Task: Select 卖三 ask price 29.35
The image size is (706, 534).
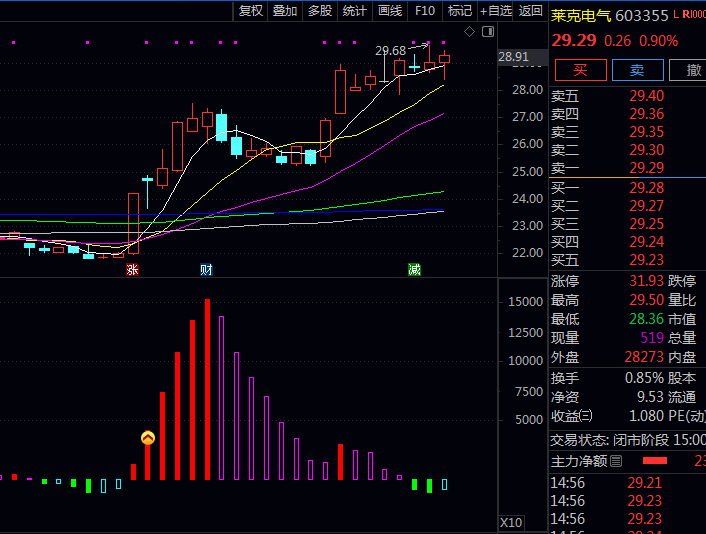Action: pos(647,131)
